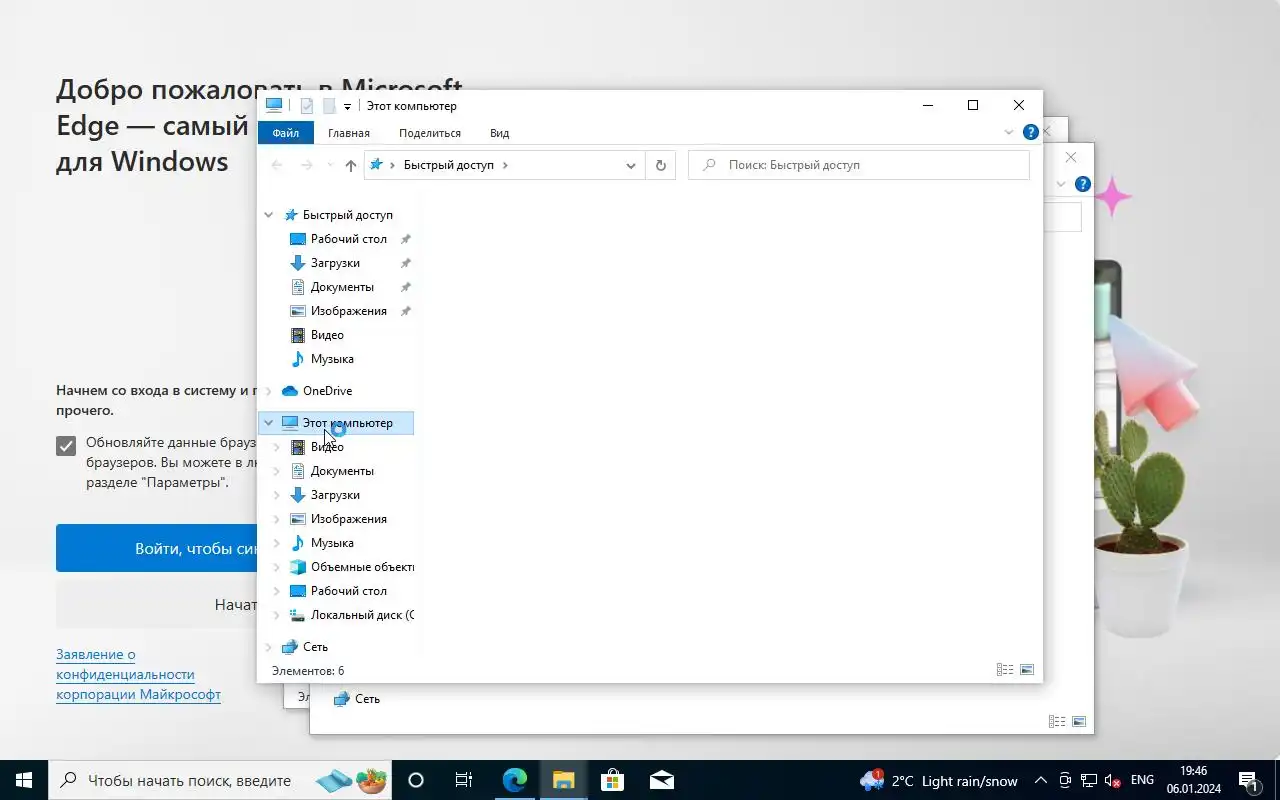Screen dimensions: 1280x800
Task: Open the Windows Start menu
Action: point(24,780)
